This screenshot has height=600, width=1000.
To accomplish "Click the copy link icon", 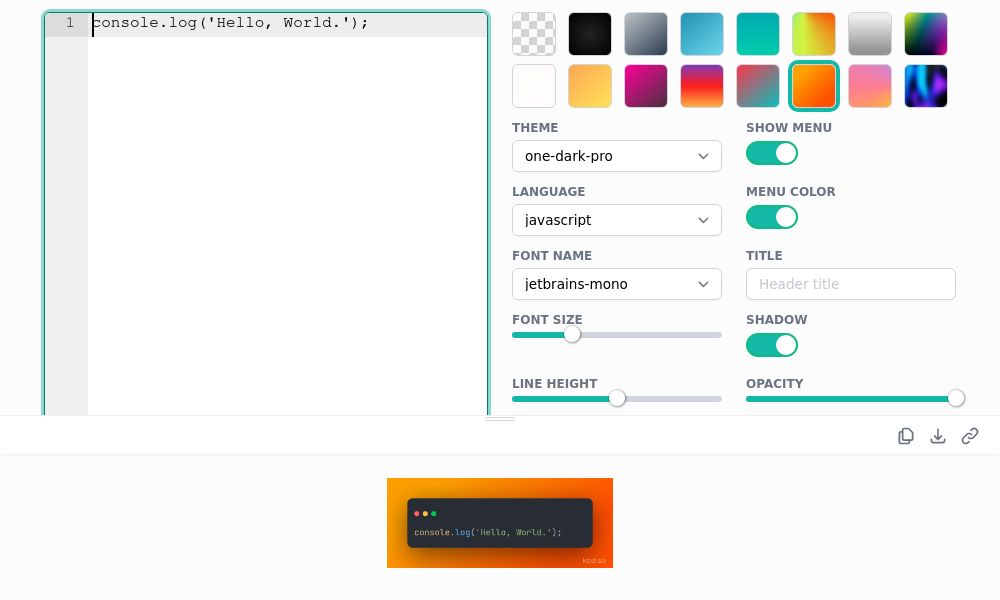I will click(970, 436).
